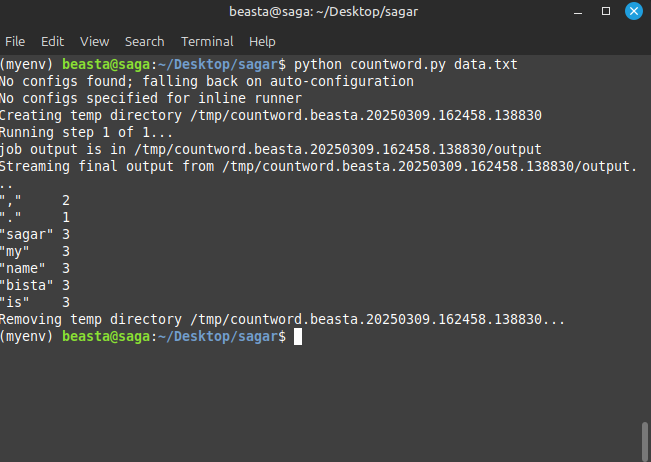Click the "bista" word count line
The image size is (651, 462).
tap(35, 286)
